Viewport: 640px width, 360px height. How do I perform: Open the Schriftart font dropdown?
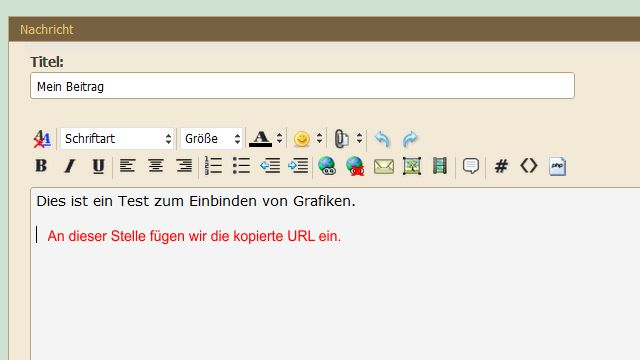117,139
